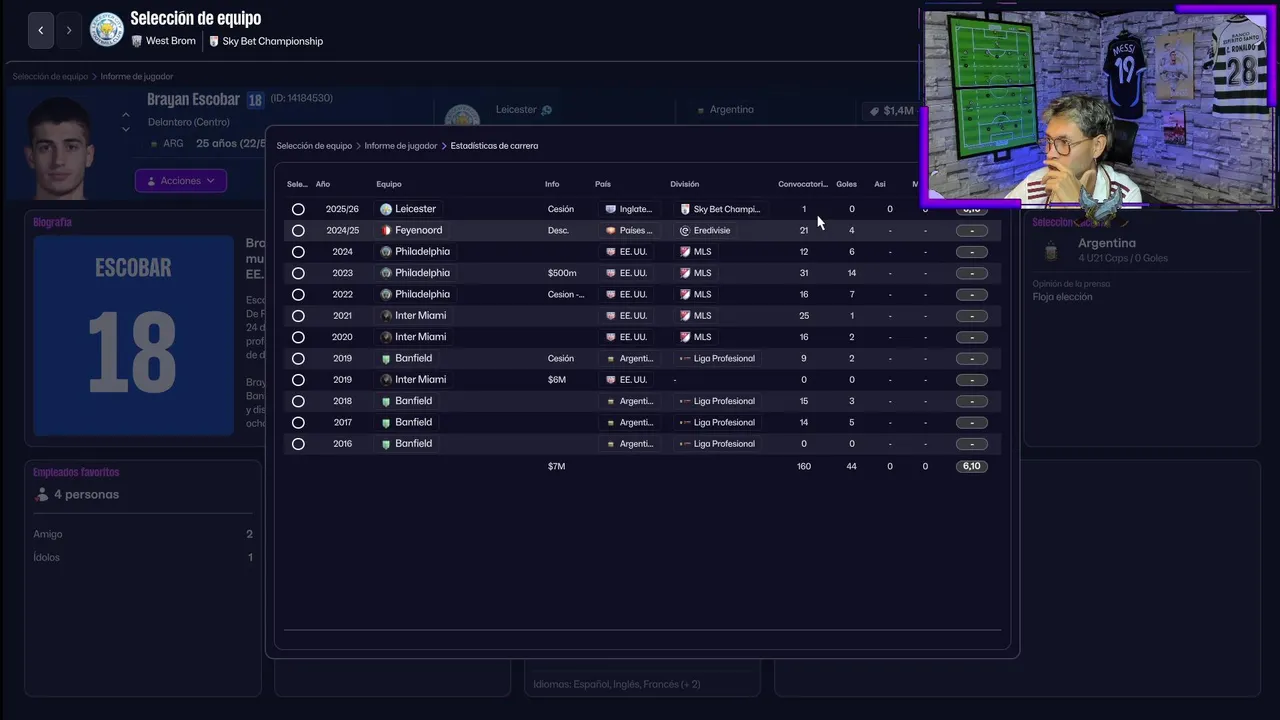The image size is (1280, 720).
Task: Open Sky Bet Championship link in header
Action: click(x=273, y=41)
